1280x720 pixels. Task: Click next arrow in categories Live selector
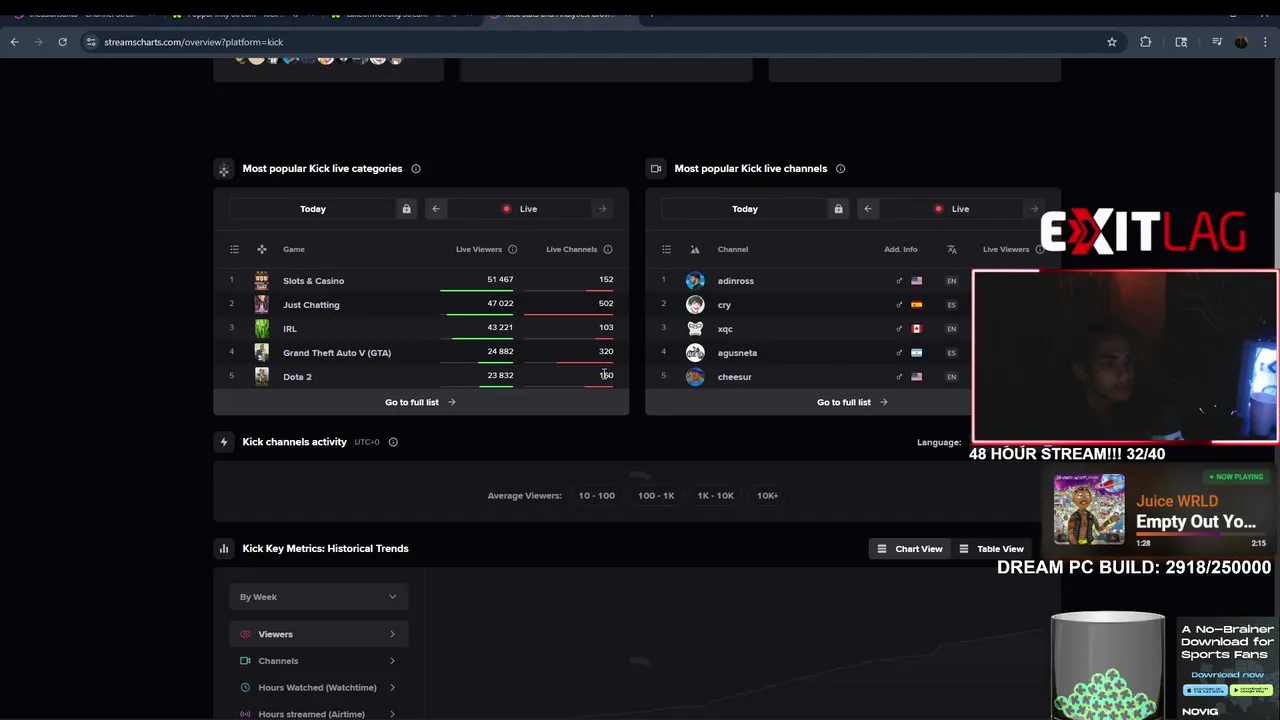[602, 209]
